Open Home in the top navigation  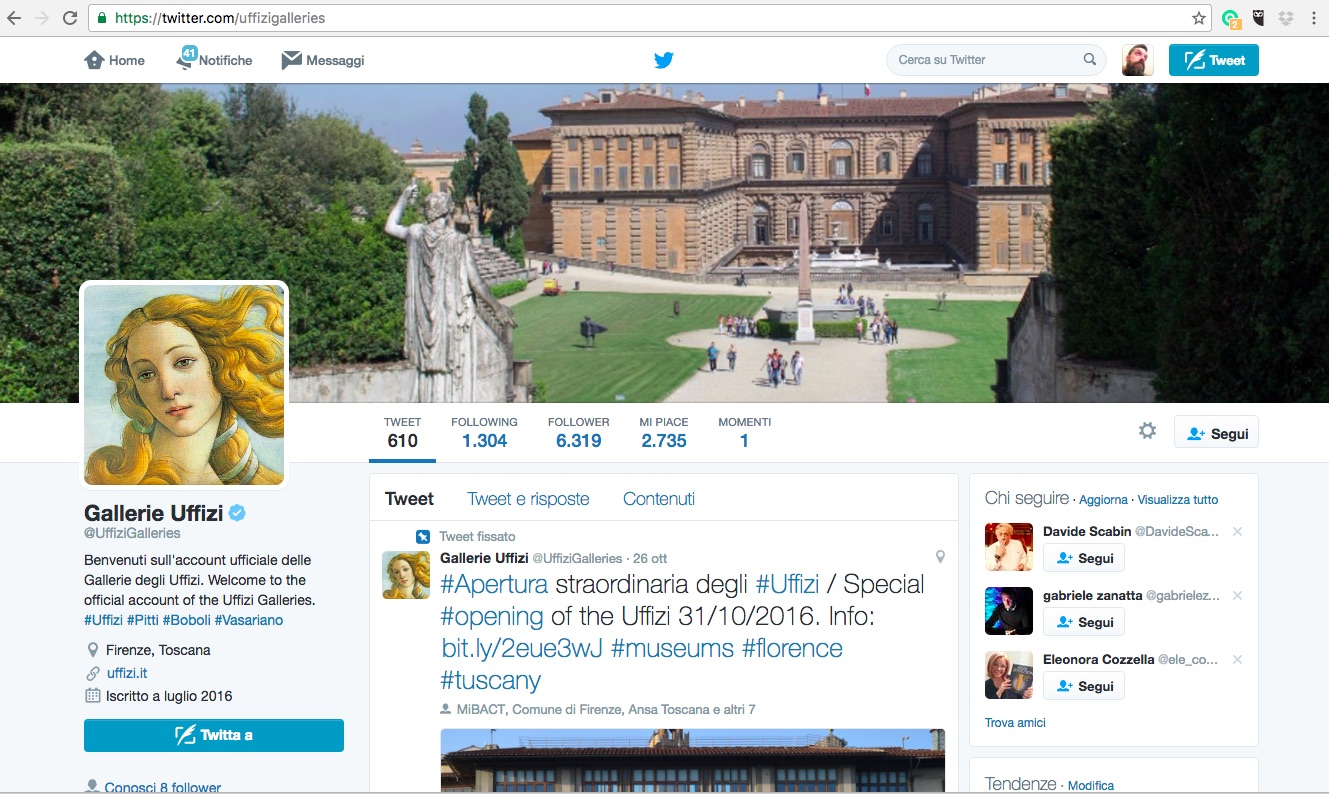(x=115, y=60)
